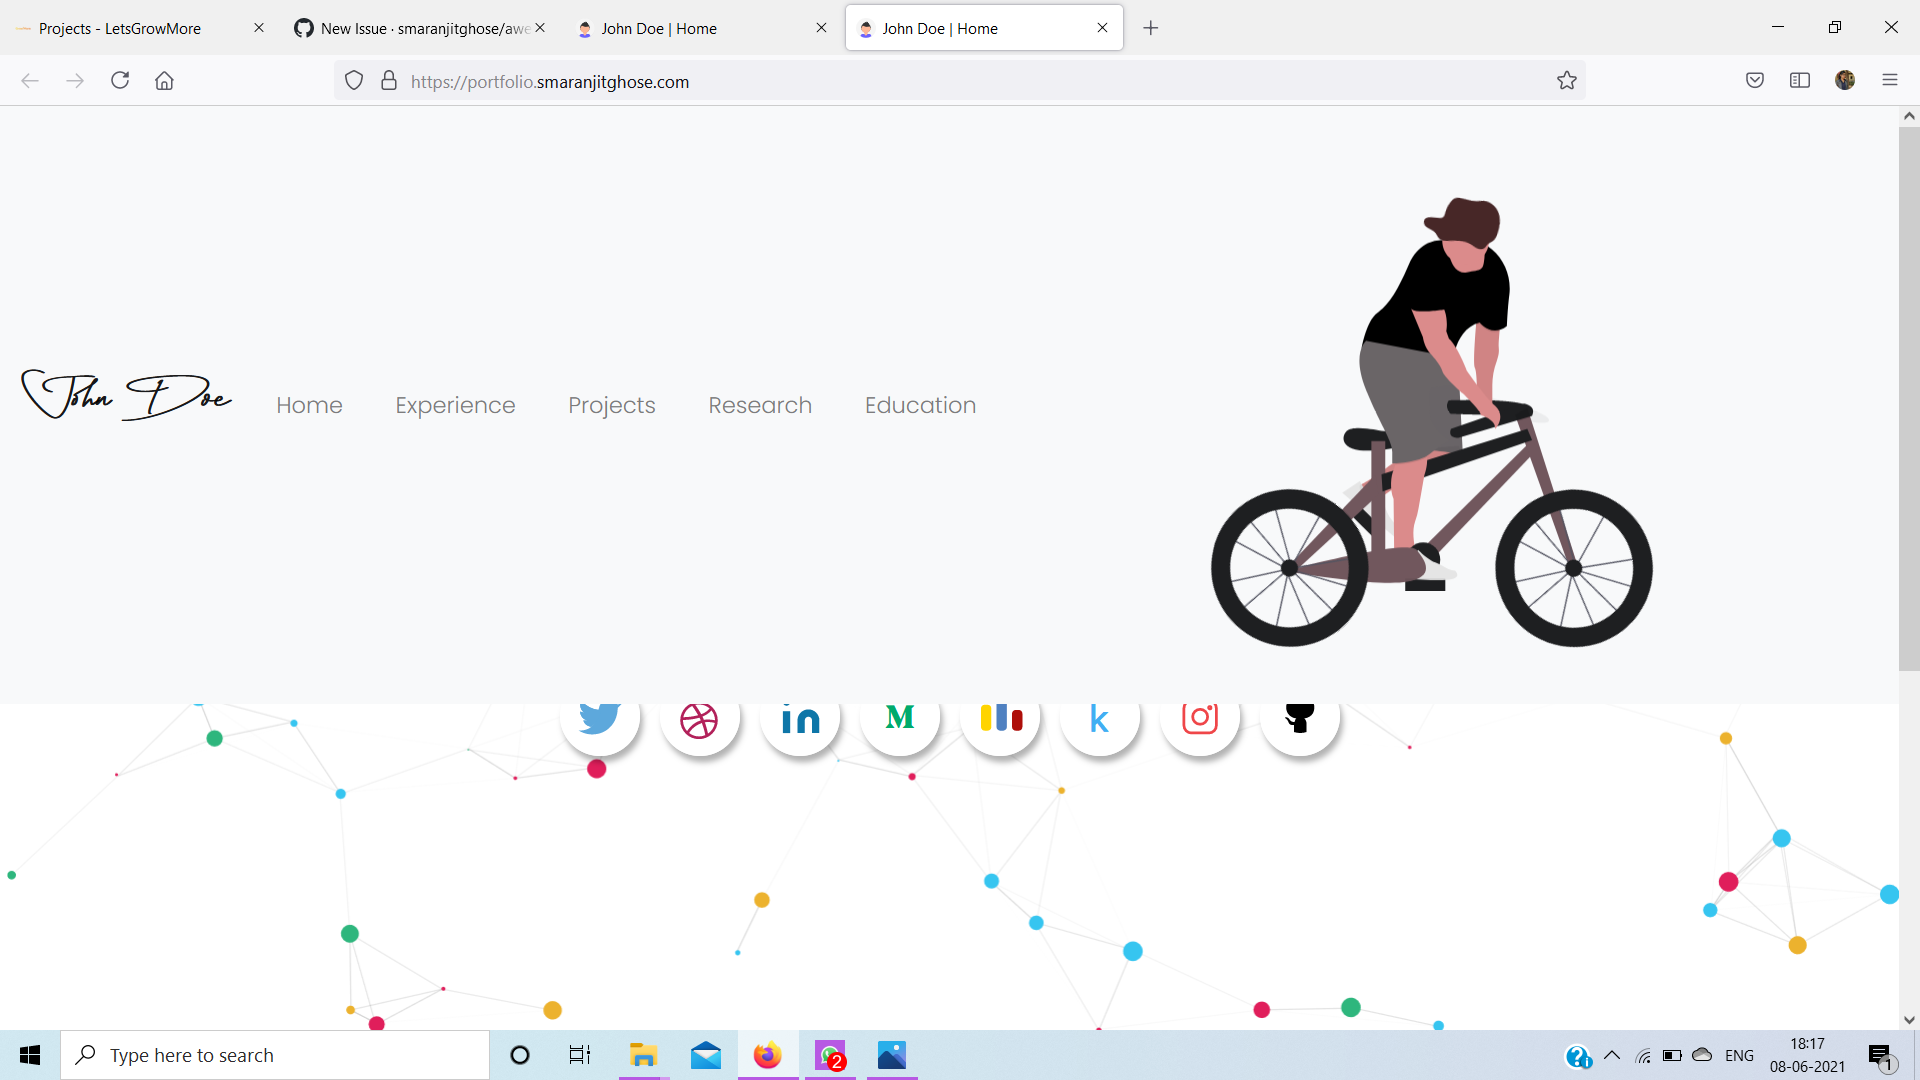Open the Firefox hamburger menu

coord(1891,80)
